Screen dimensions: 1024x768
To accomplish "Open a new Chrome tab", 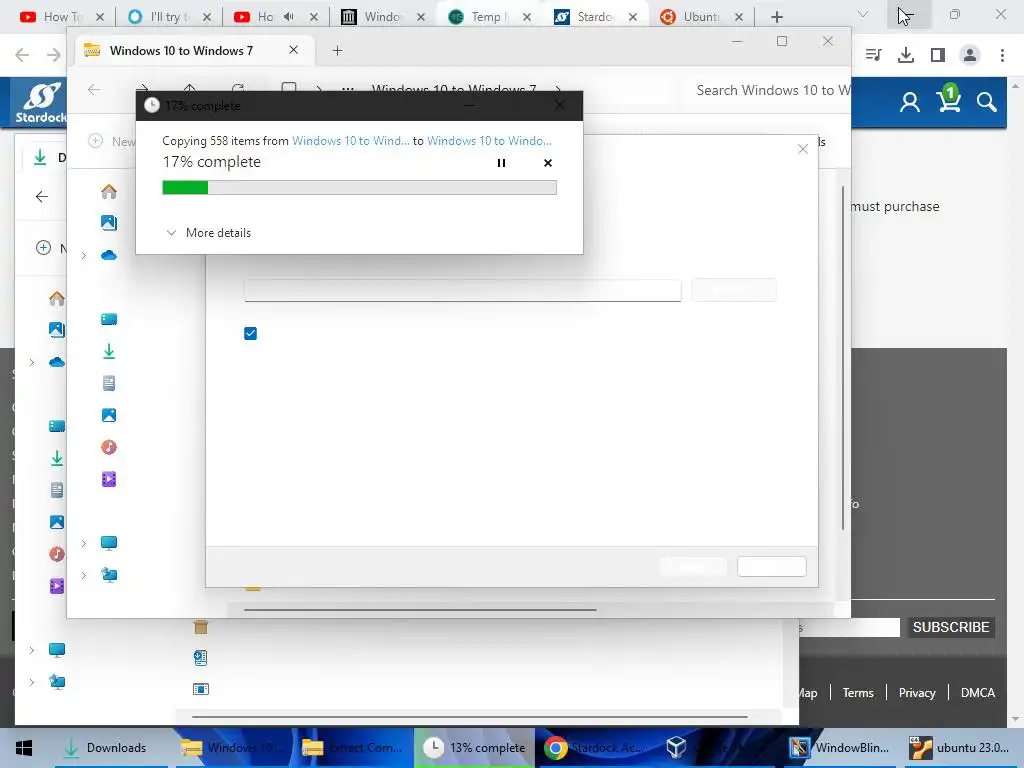I will click(776, 17).
